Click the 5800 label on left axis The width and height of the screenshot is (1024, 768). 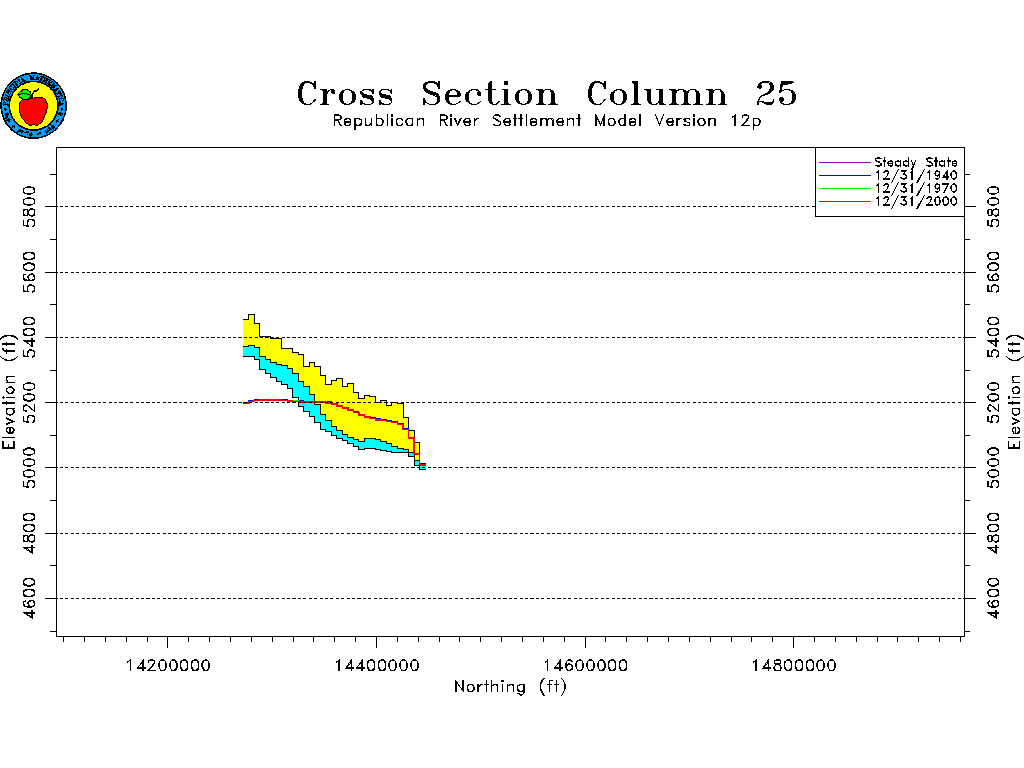pyautogui.click(x=29, y=206)
